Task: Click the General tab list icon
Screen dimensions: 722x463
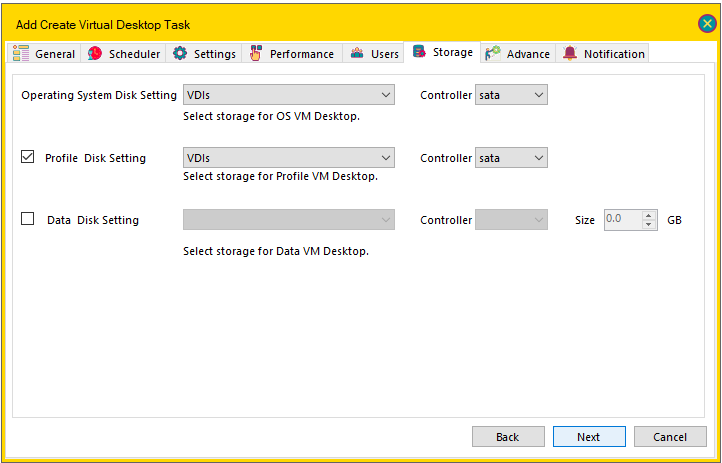Action: (21, 53)
